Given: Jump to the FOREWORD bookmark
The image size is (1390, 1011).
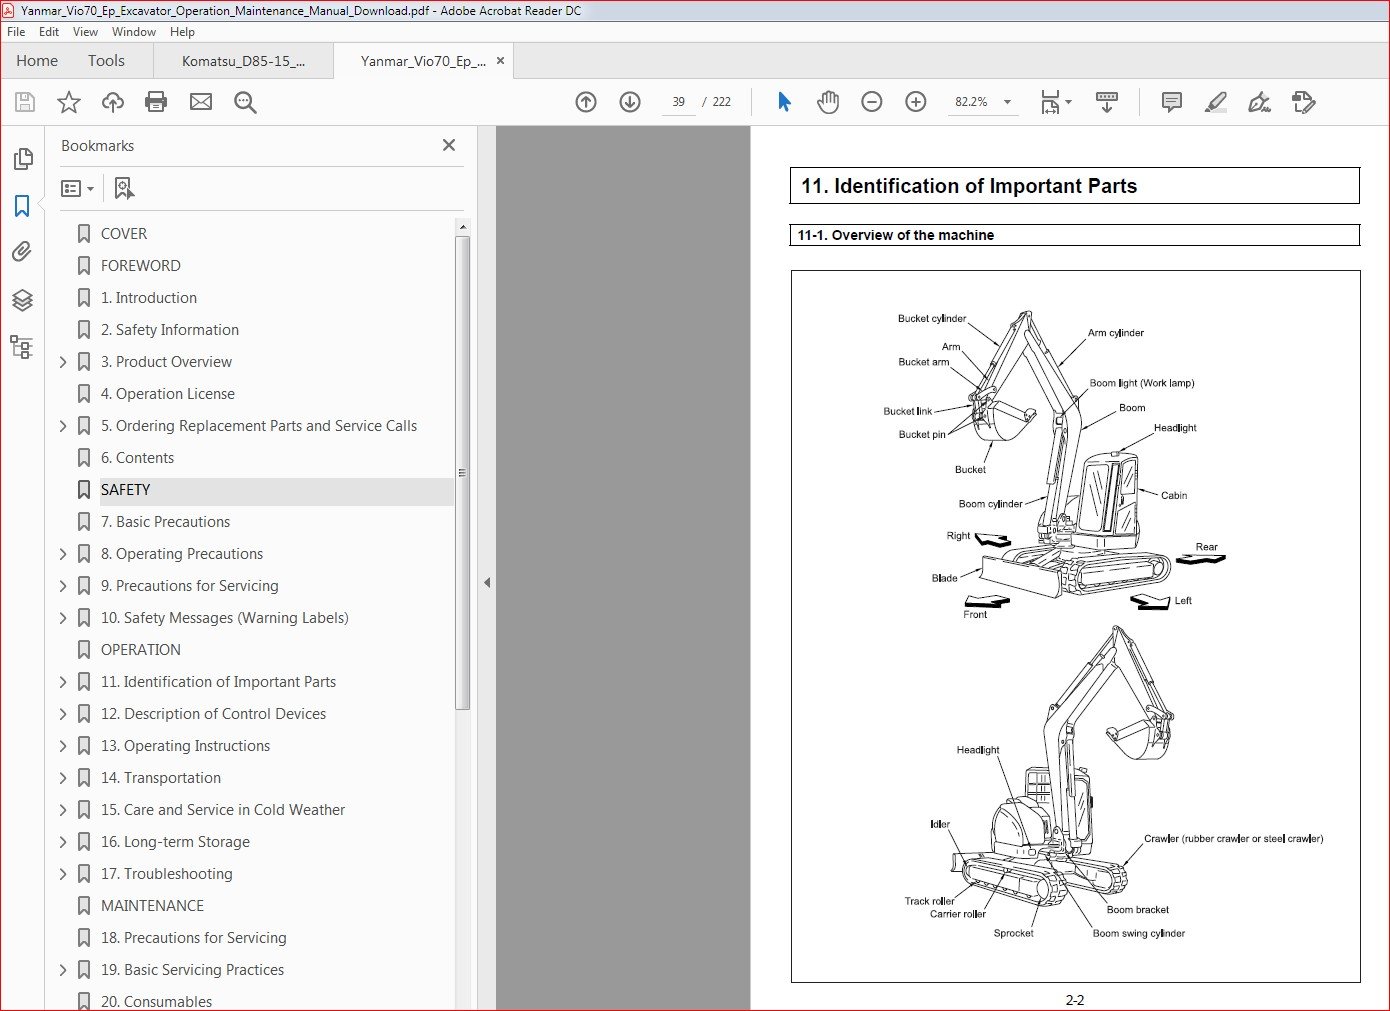Looking at the screenshot, I should [141, 266].
